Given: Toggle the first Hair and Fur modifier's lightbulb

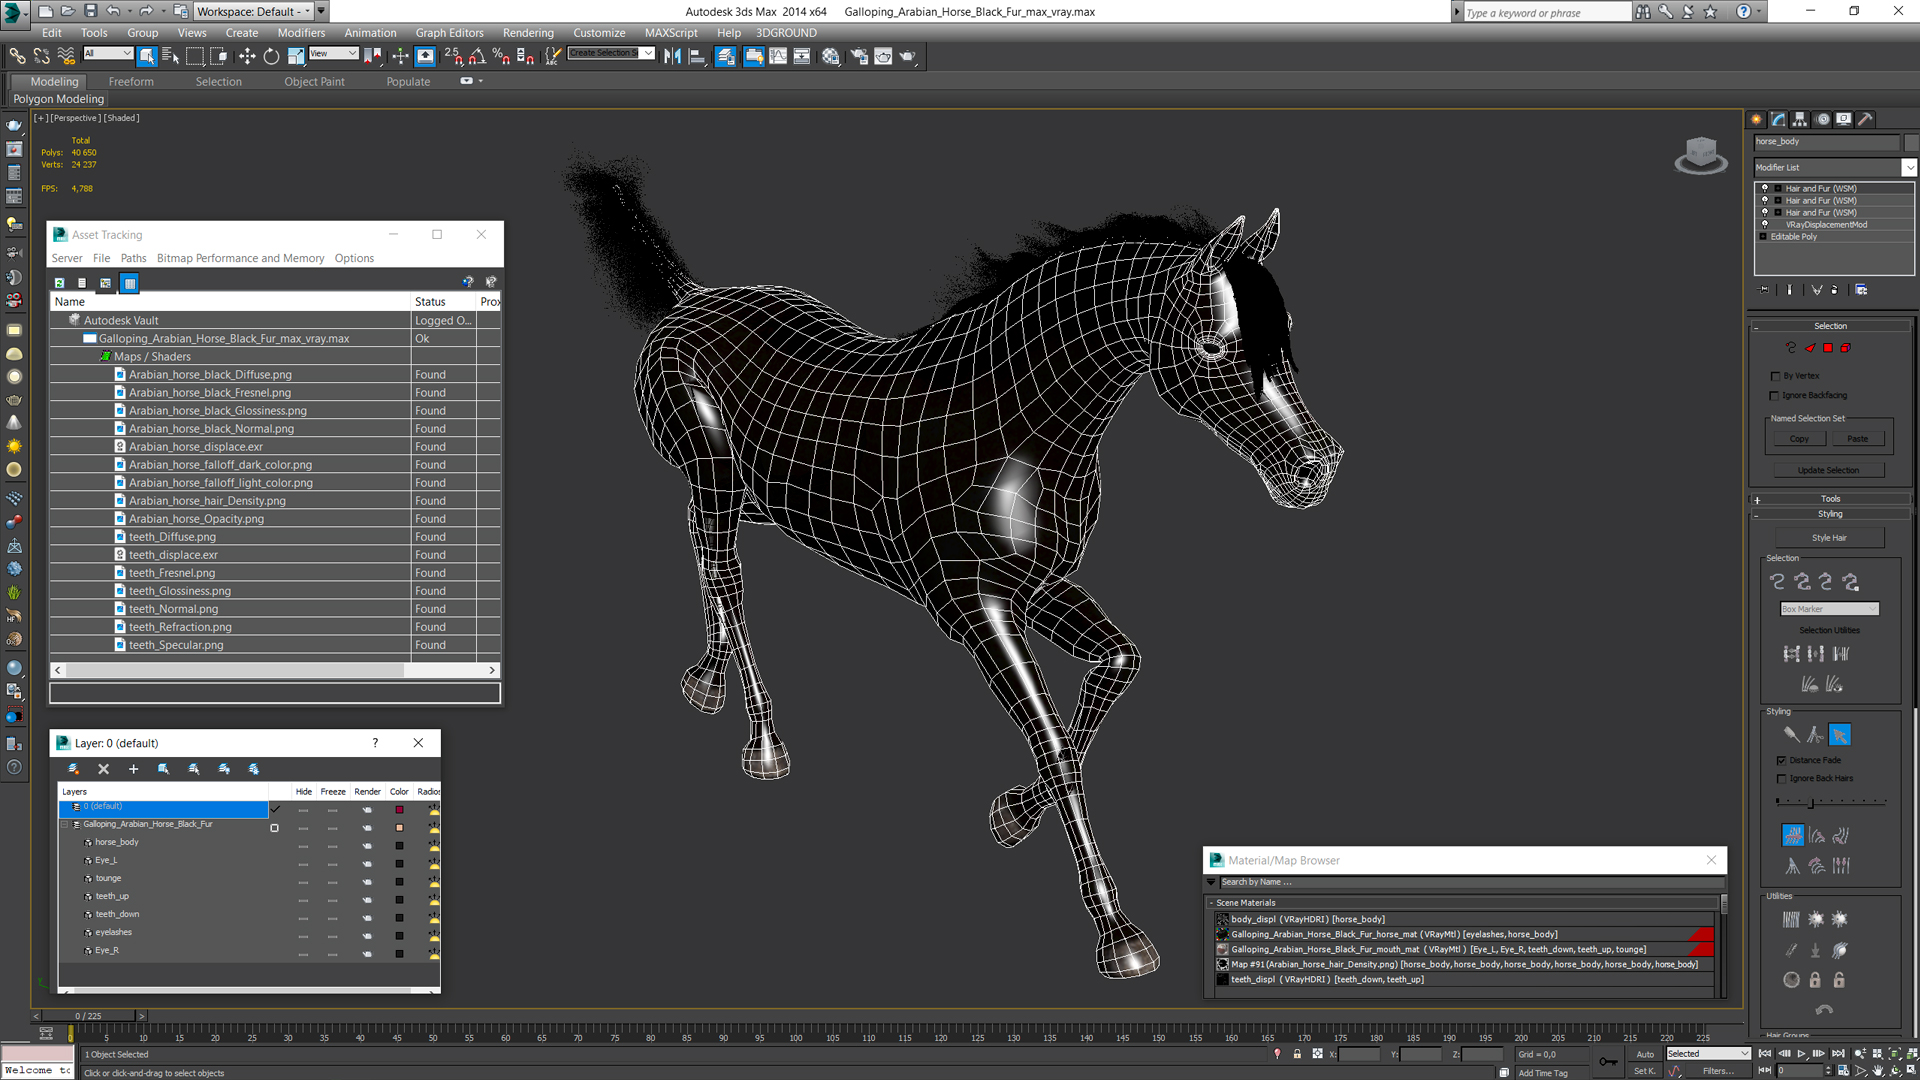Looking at the screenshot, I should [1765, 188].
